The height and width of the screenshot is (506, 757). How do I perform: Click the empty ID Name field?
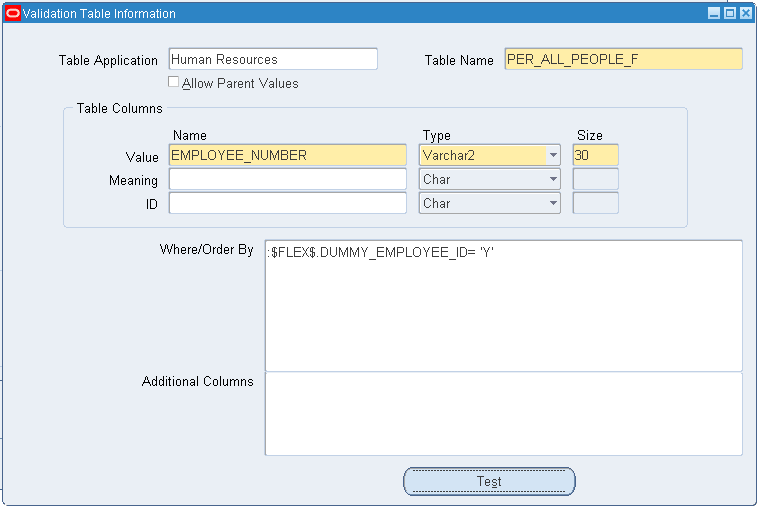pyautogui.click(x=288, y=203)
